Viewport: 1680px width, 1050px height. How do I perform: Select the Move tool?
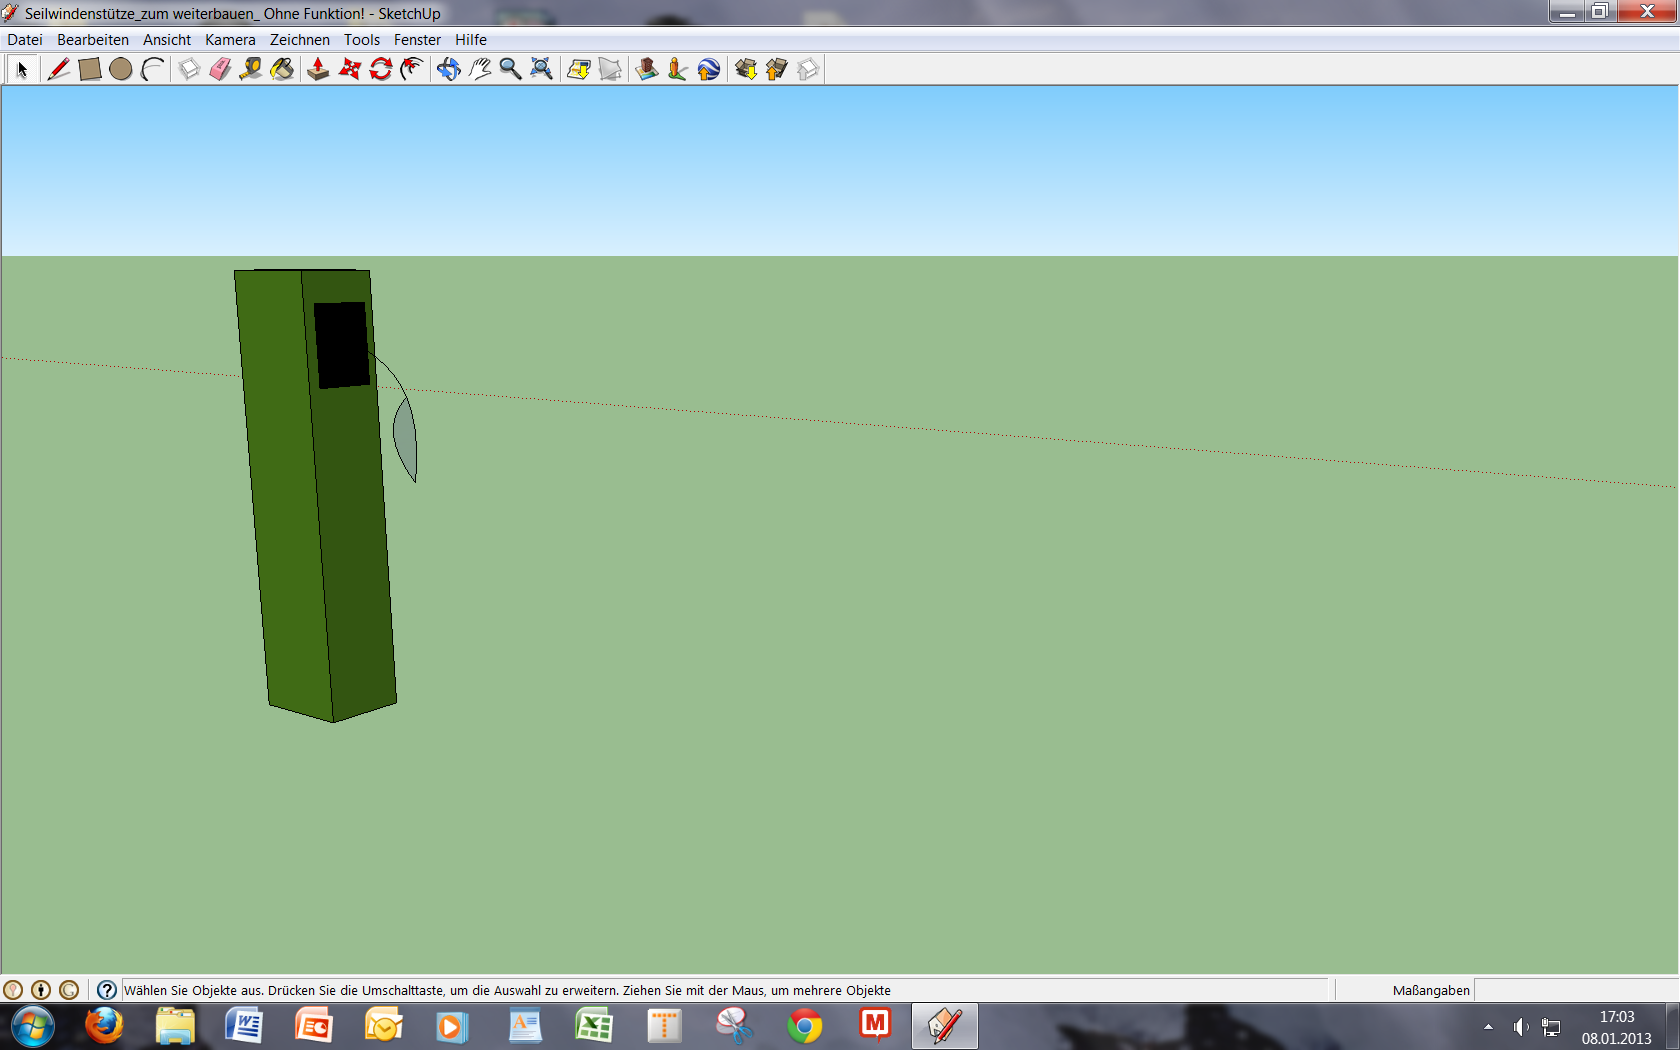pyautogui.click(x=349, y=69)
